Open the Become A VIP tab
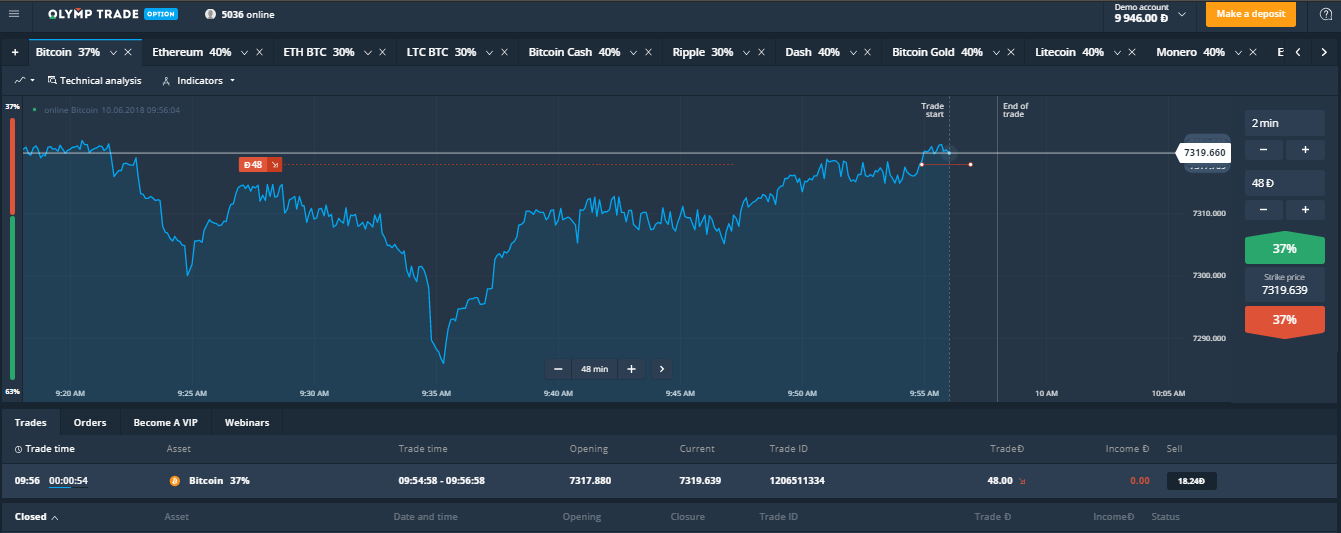This screenshot has height=533, width=1341. point(166,423)
